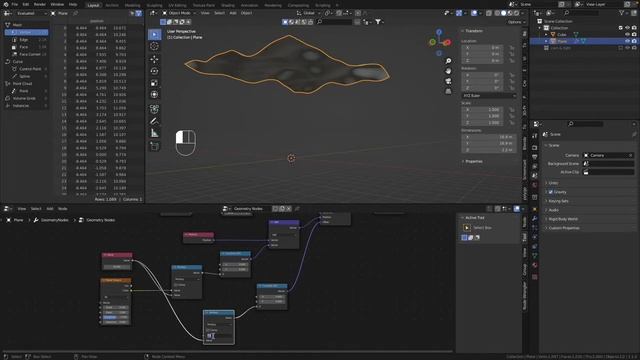Open the Object properties tab icon
The image size is (640, 360).
coord(535,209)
